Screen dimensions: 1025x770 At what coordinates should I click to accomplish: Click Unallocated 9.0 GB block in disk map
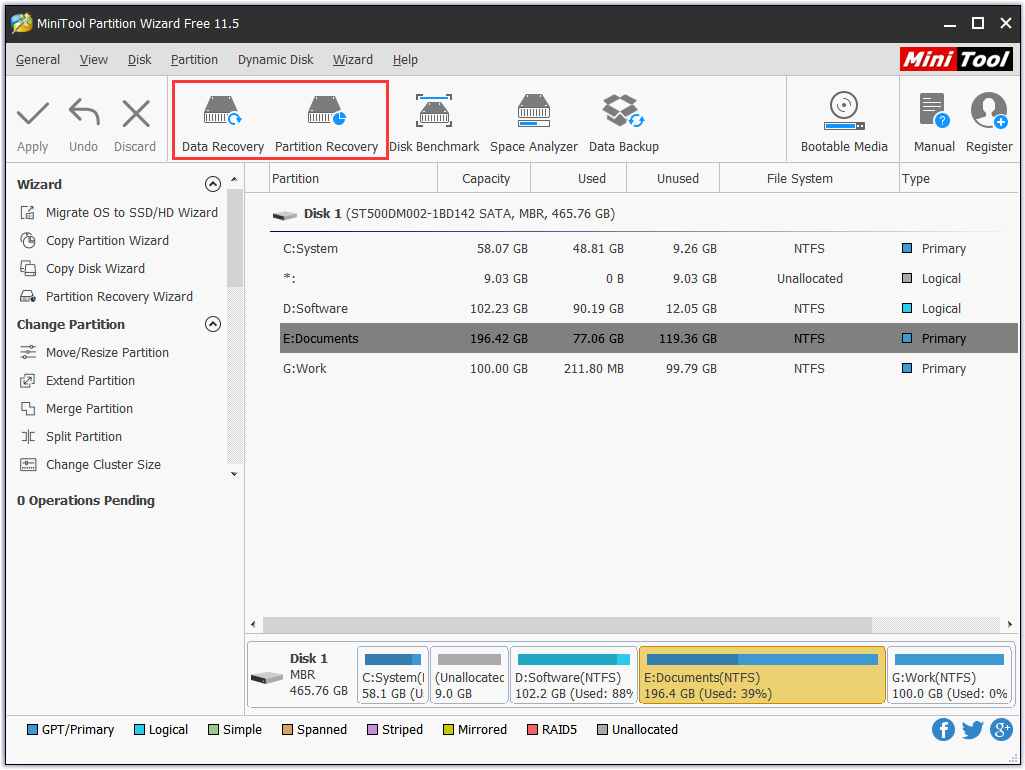click(469, 675)
